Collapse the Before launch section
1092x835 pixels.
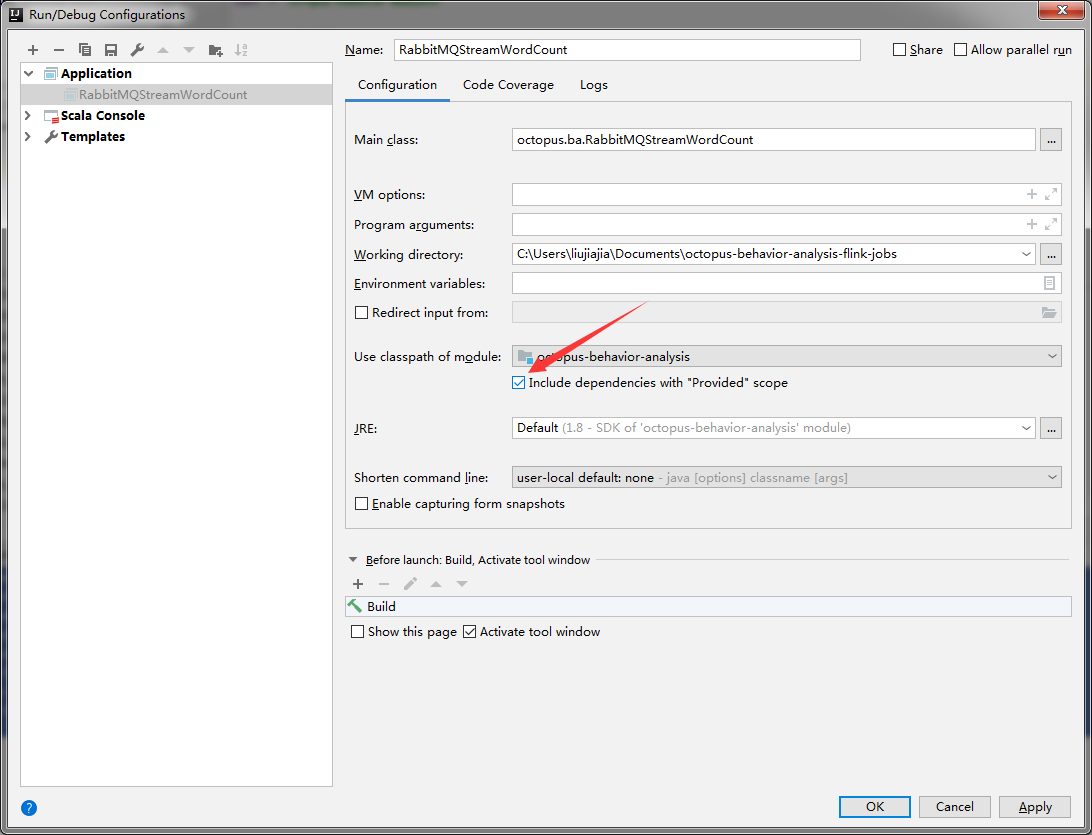(x=353, y=560)
